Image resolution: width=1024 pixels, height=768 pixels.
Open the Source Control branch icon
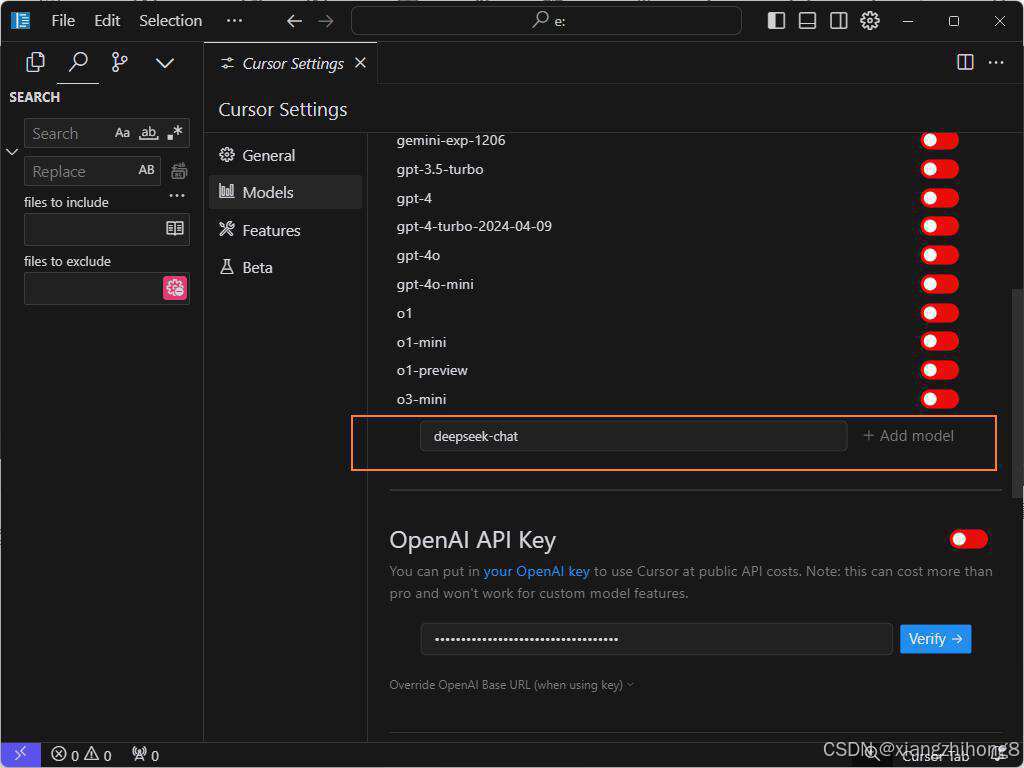click(120, 63)
